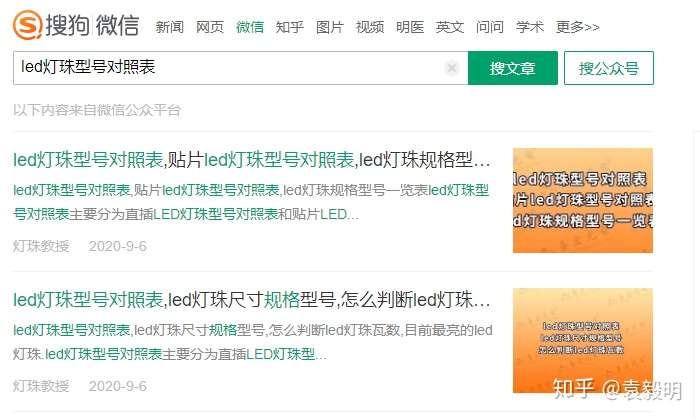Open the 视频 tab
This screenshot has height=419, width=700.
[370, 27]
